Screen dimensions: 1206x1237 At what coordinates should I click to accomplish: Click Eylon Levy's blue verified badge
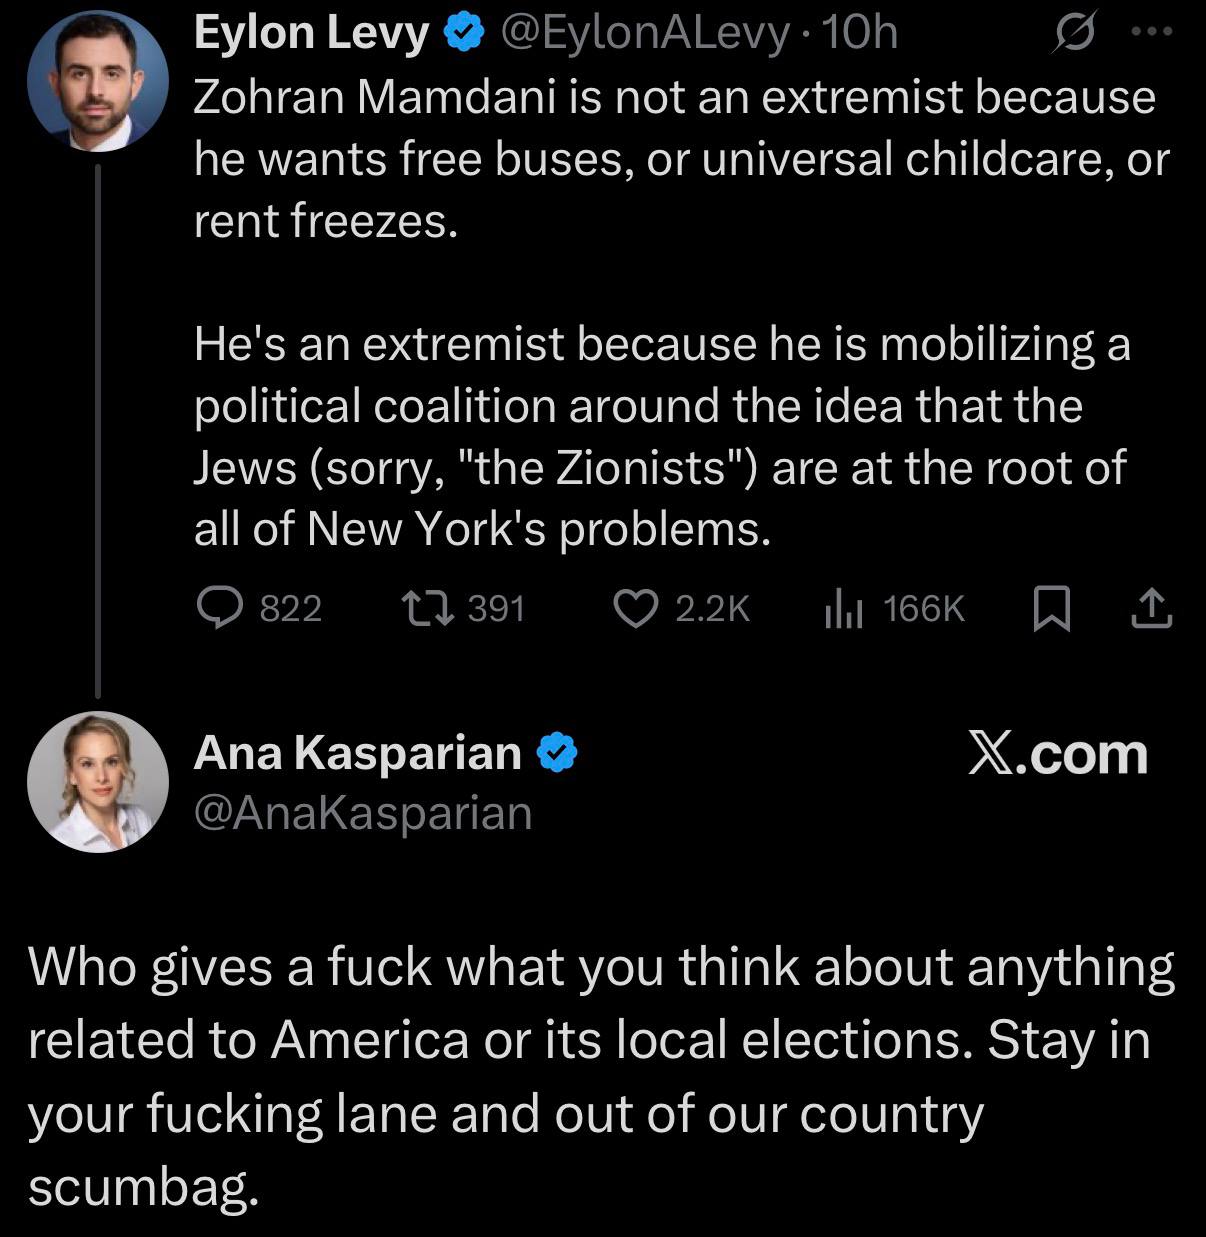point(461,34)
